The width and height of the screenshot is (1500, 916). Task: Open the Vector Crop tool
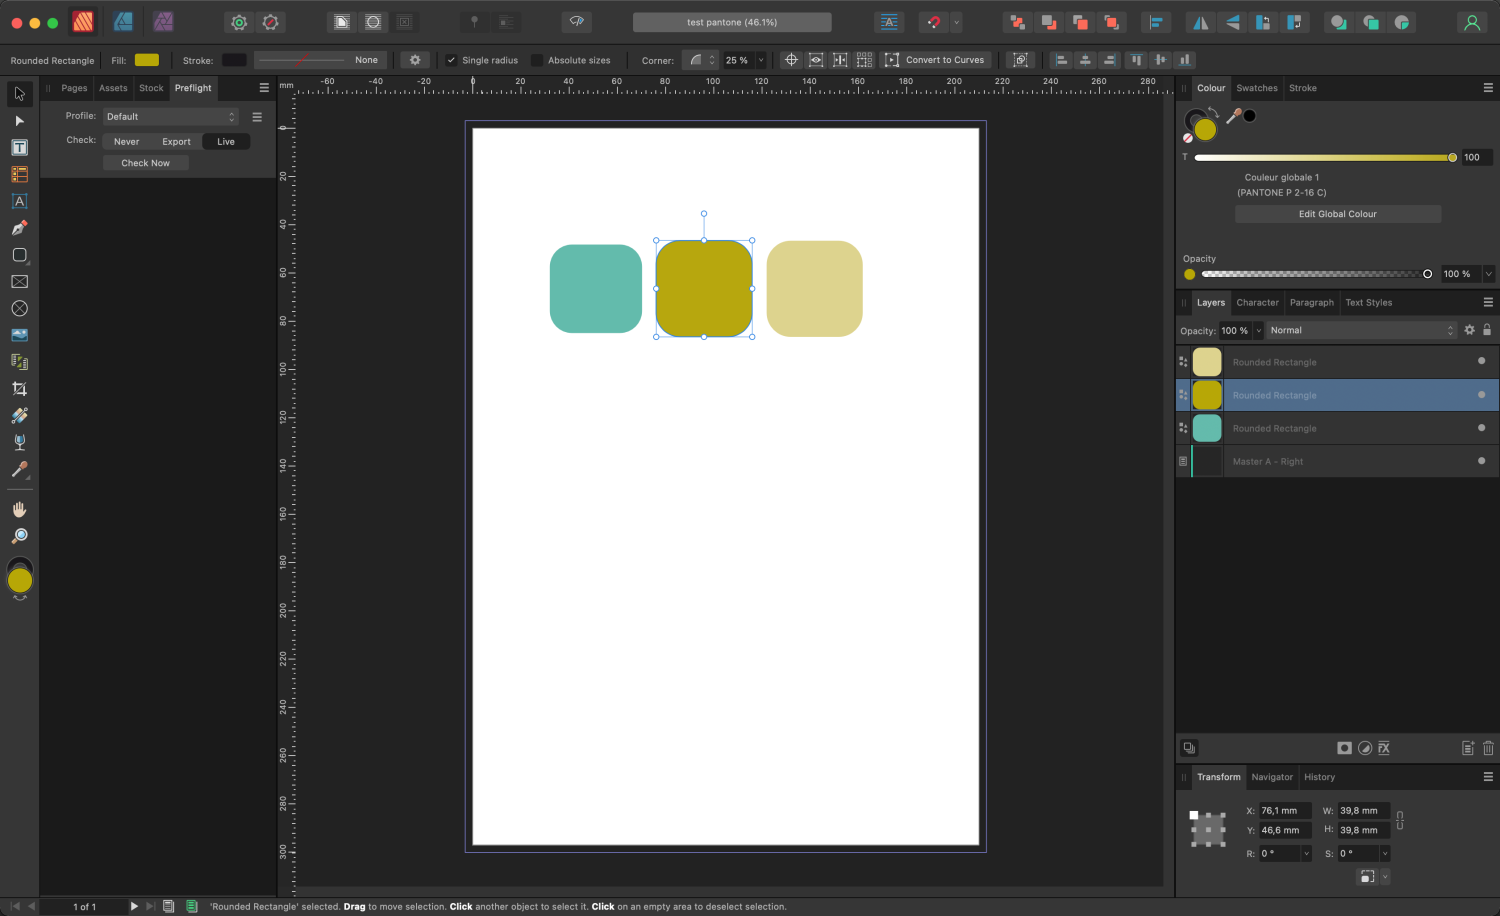tap(18, 388)
